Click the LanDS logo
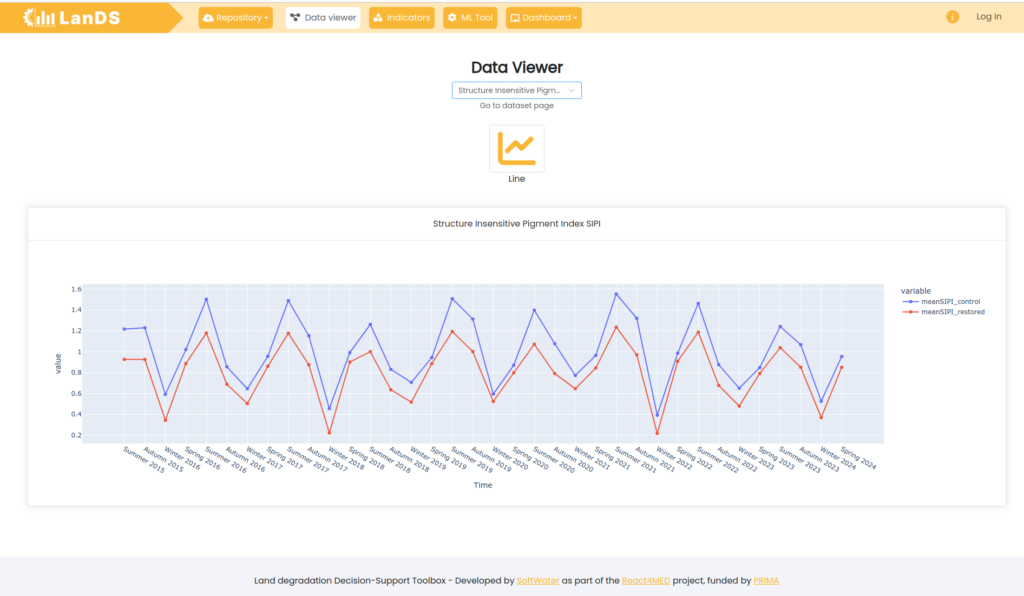This screenshot has height=596, width=1024. coord(72,18)
